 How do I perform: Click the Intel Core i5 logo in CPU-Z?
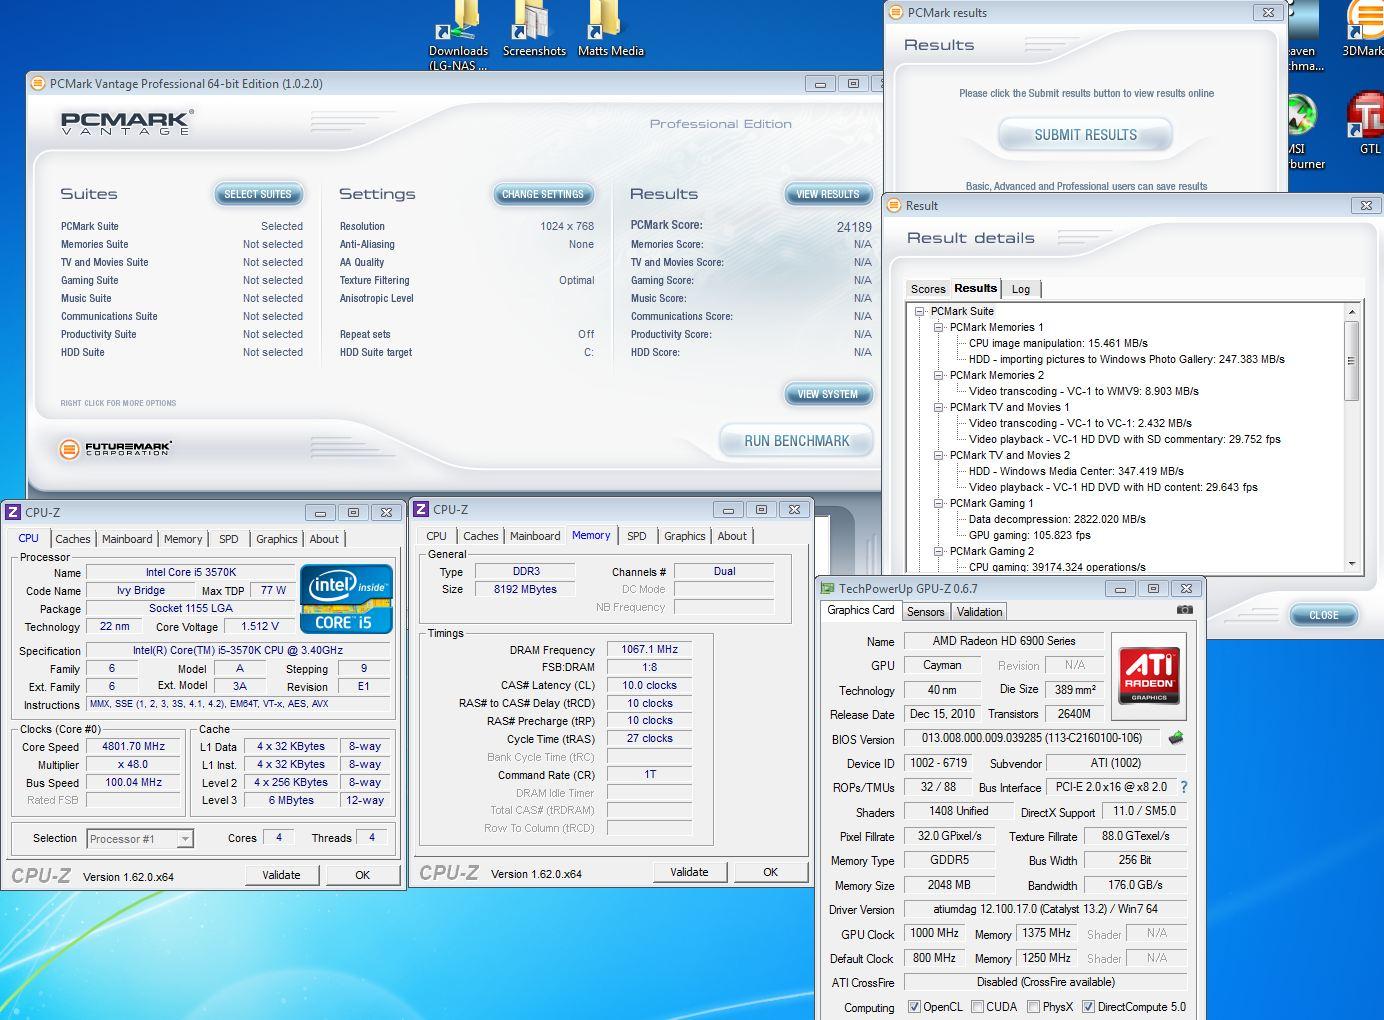click(346, 599)
